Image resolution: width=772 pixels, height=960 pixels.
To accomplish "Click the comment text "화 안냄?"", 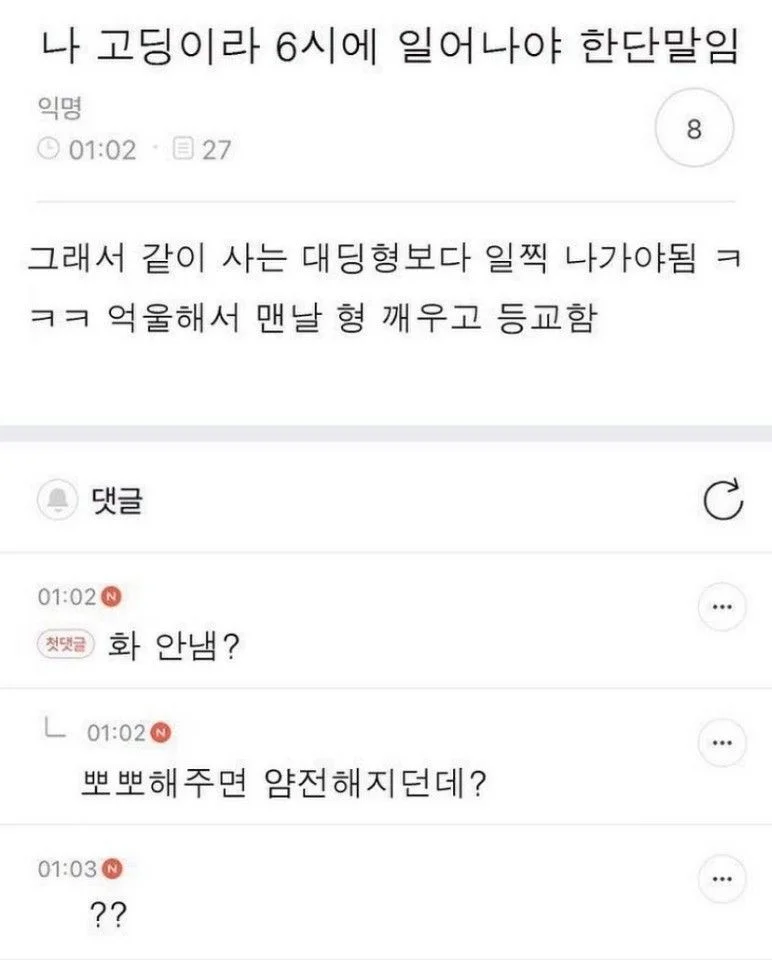I will 172,647.
